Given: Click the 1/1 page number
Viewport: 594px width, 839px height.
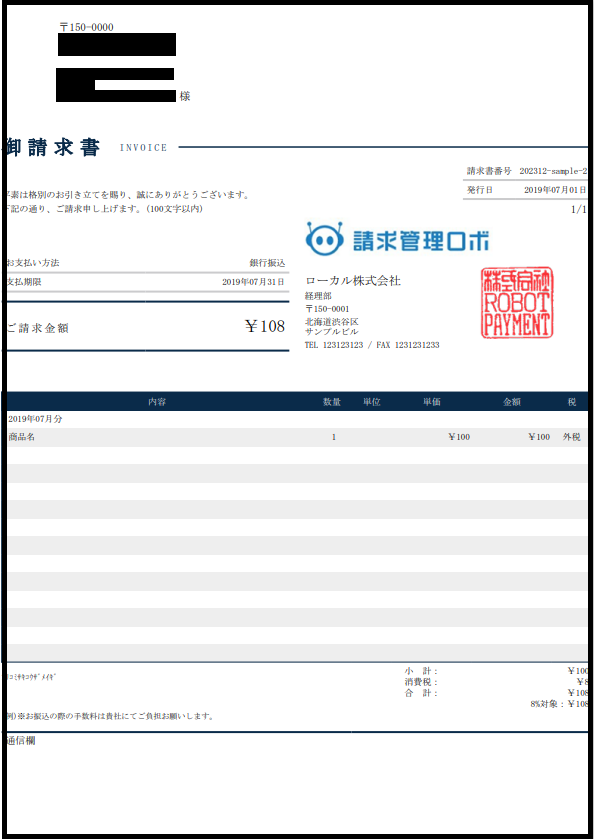Looking at the screenshot, I should pos(579,210).
